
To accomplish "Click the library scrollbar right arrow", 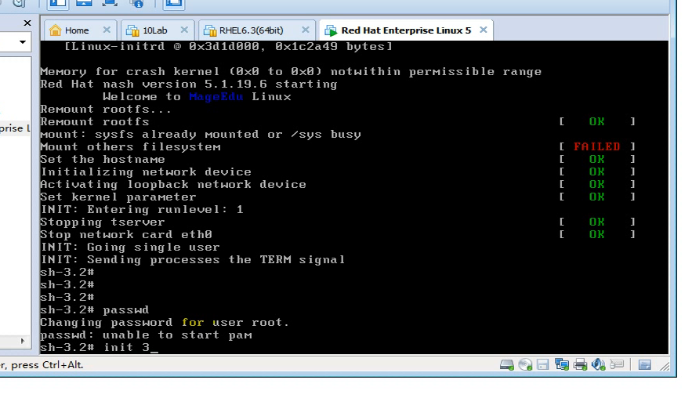I will [22, 341].
